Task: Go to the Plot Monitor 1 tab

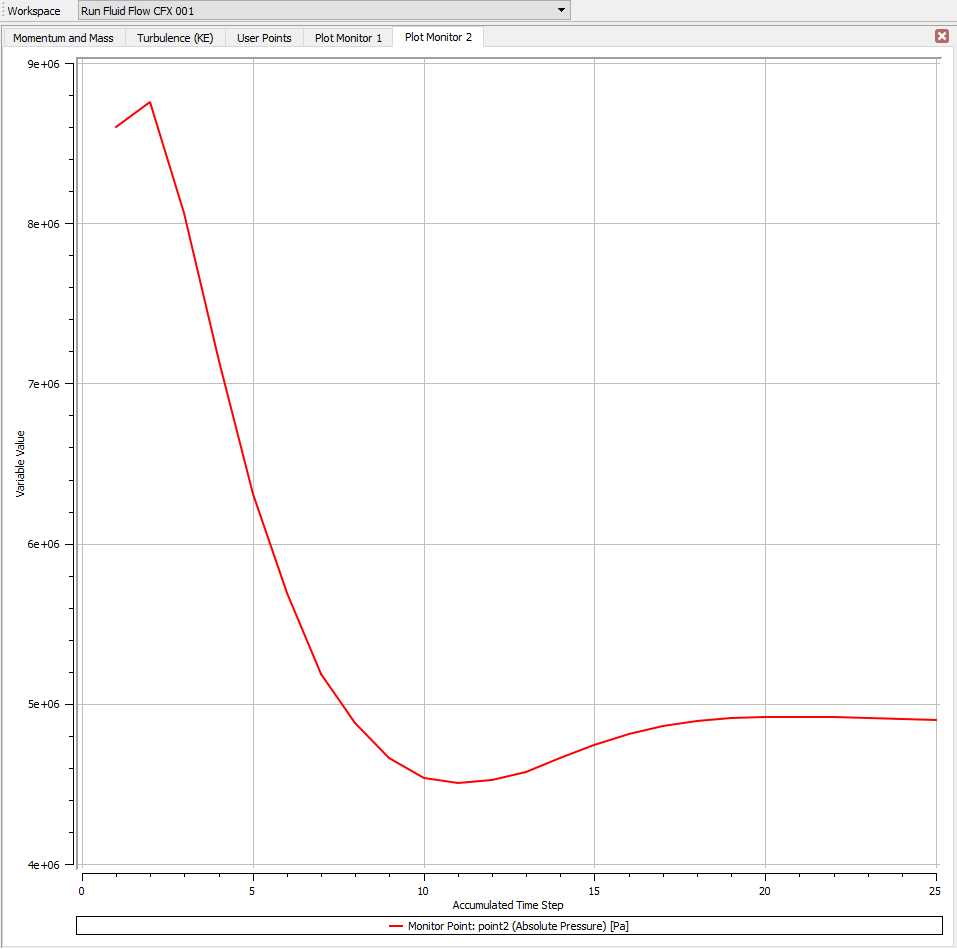Action: [x=348, y=38]
